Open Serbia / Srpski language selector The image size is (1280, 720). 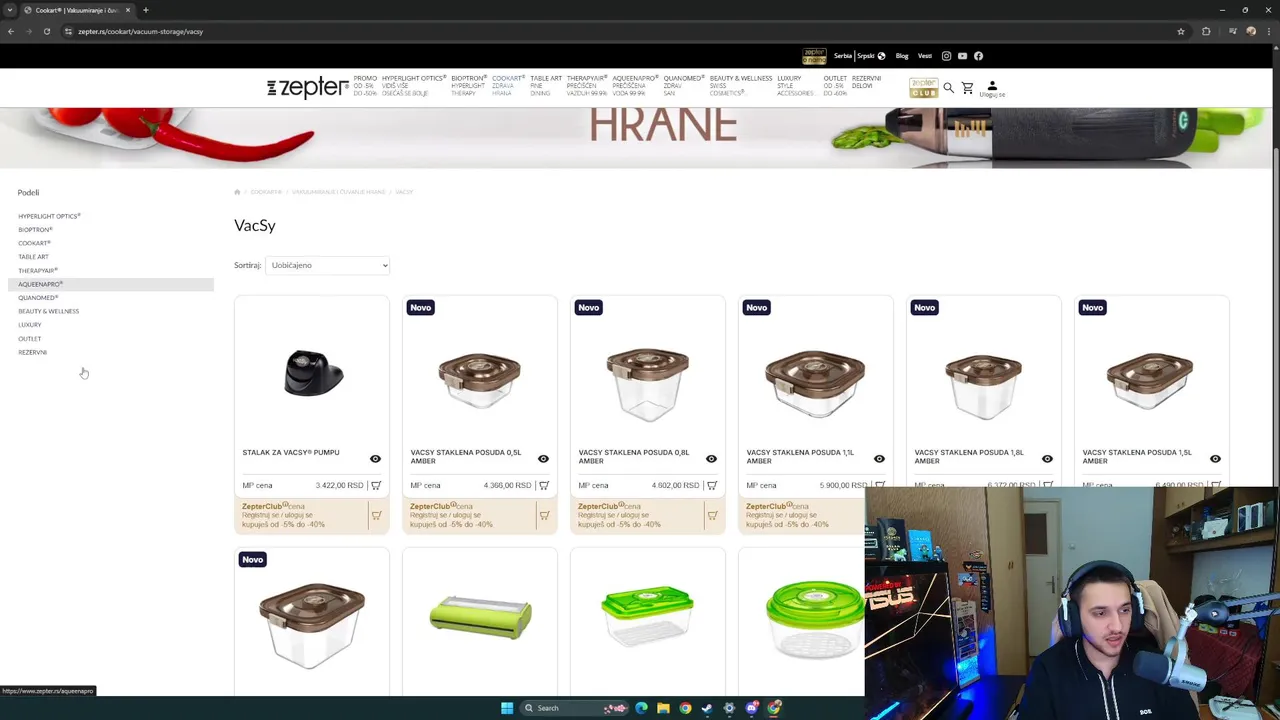click(859, 56)
